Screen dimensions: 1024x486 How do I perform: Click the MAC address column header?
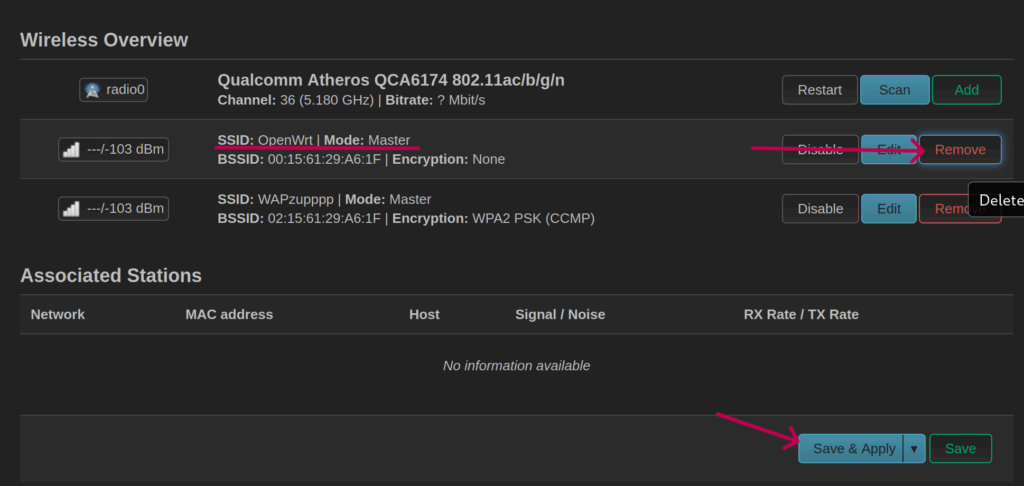click(x=229, y=314)
